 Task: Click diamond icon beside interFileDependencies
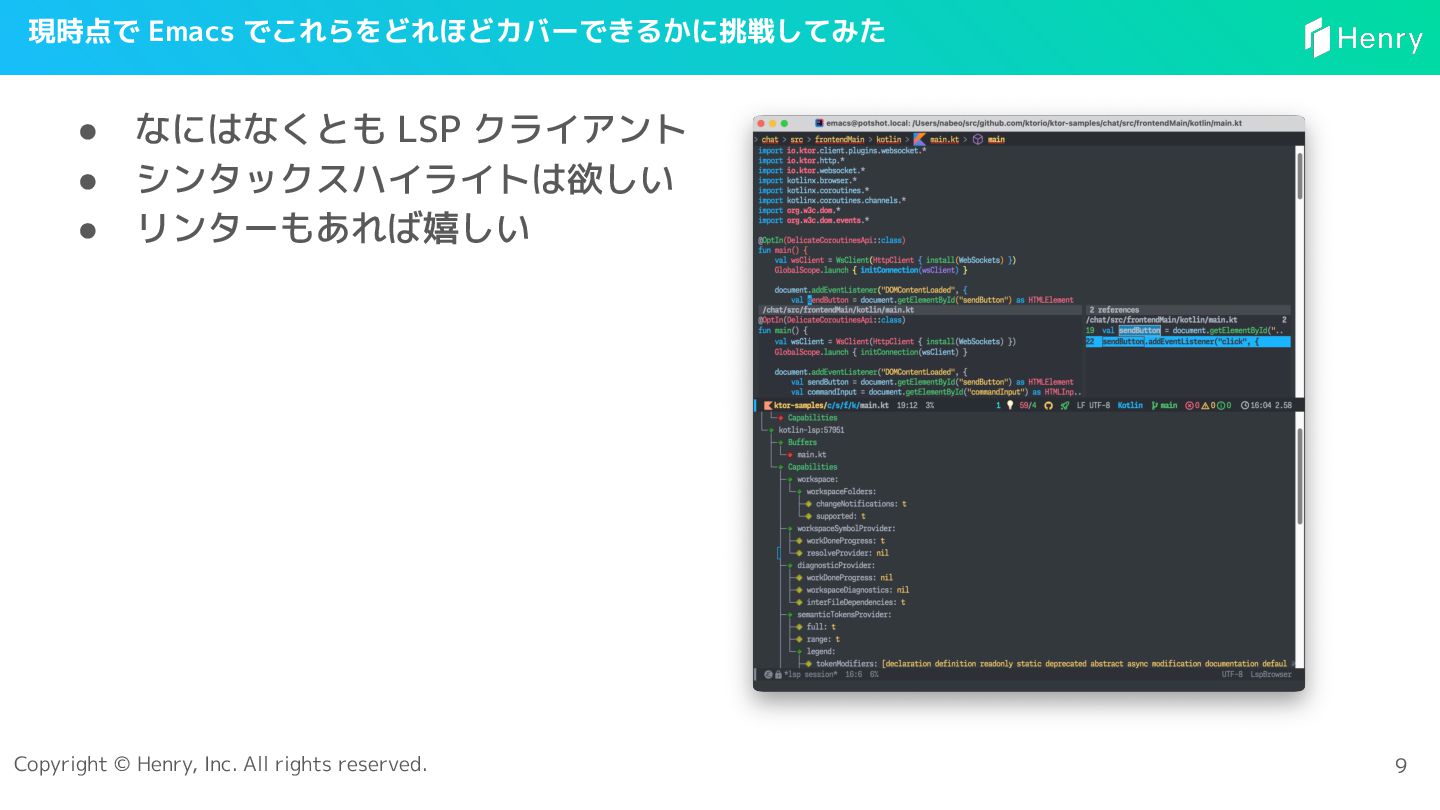[799, 602]
